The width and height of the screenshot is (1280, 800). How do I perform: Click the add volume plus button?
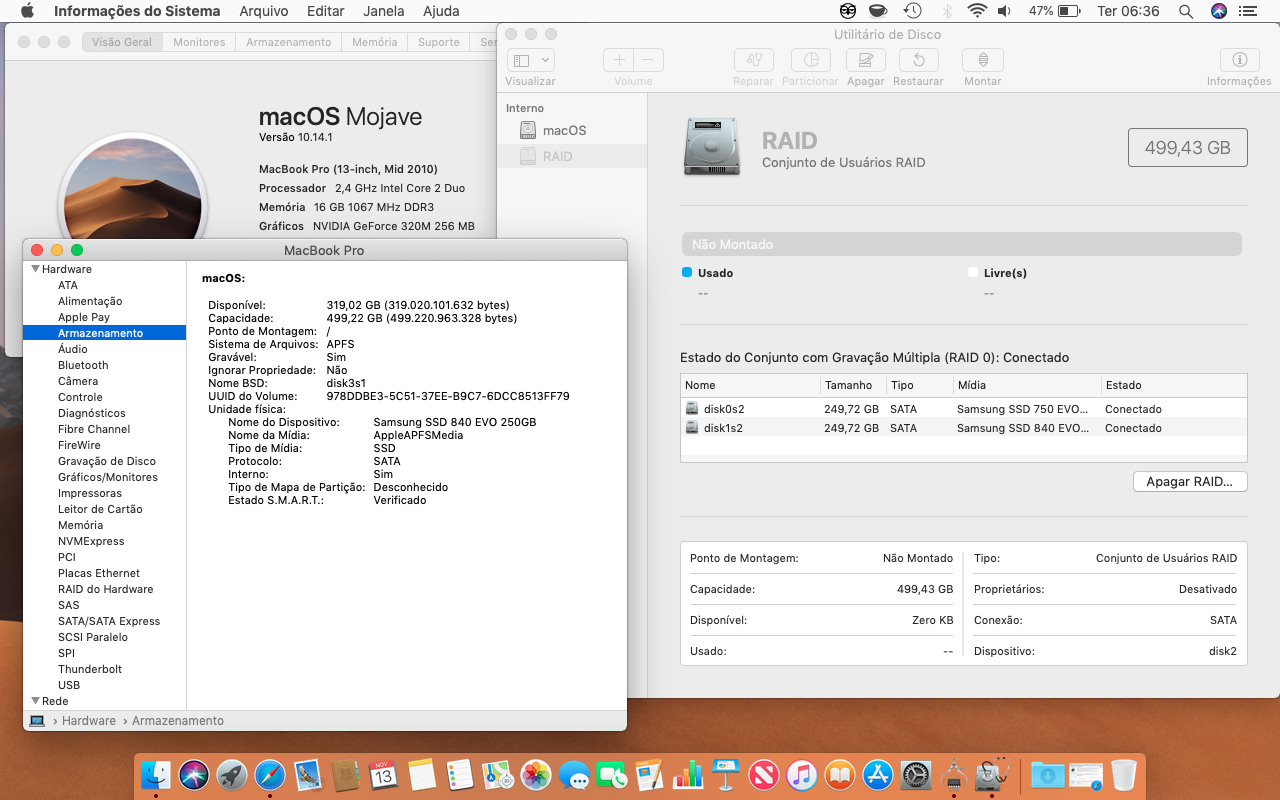pos(619,60)
